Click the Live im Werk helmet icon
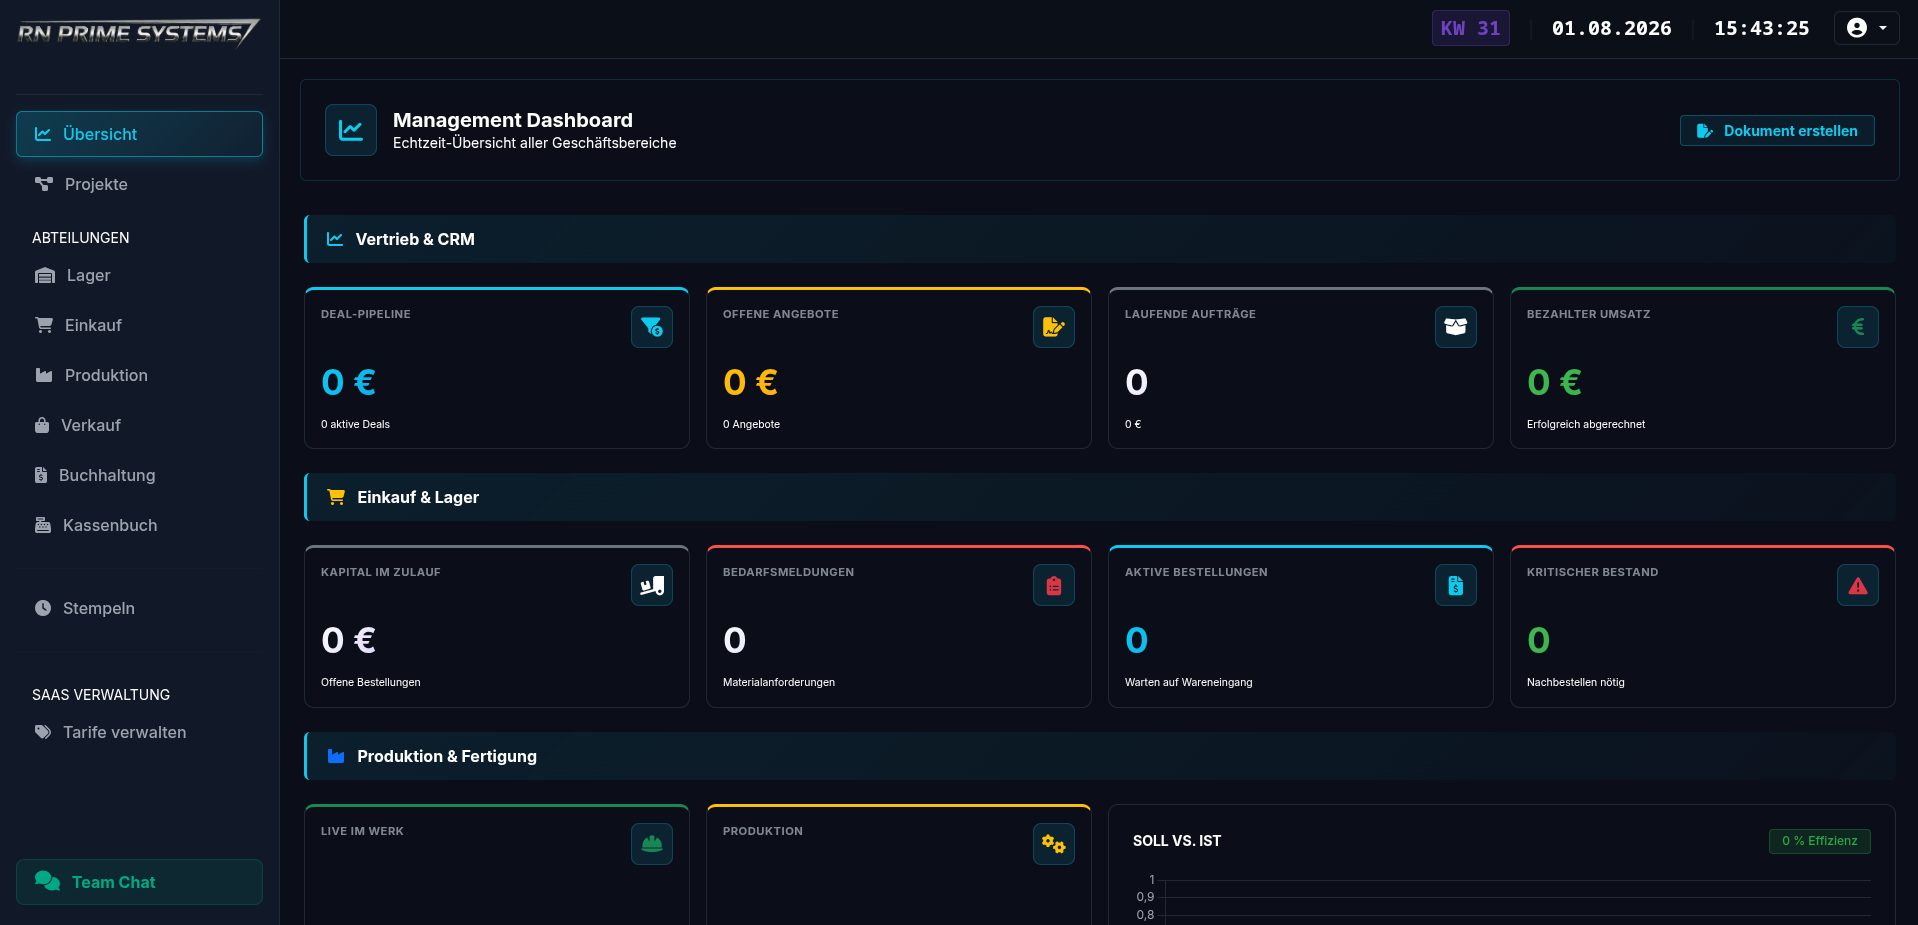 (x=652, y=844)
